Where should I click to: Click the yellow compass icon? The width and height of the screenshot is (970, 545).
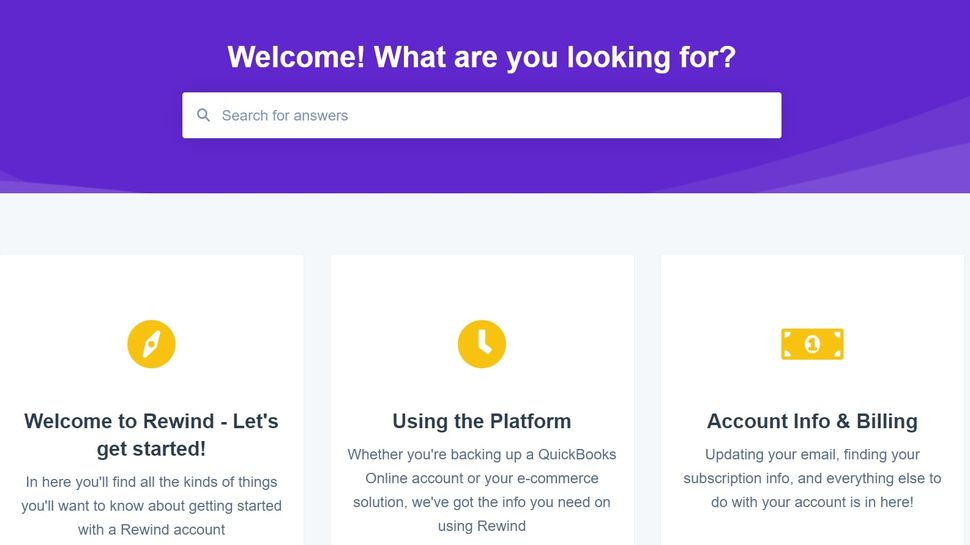click(151, 344)
